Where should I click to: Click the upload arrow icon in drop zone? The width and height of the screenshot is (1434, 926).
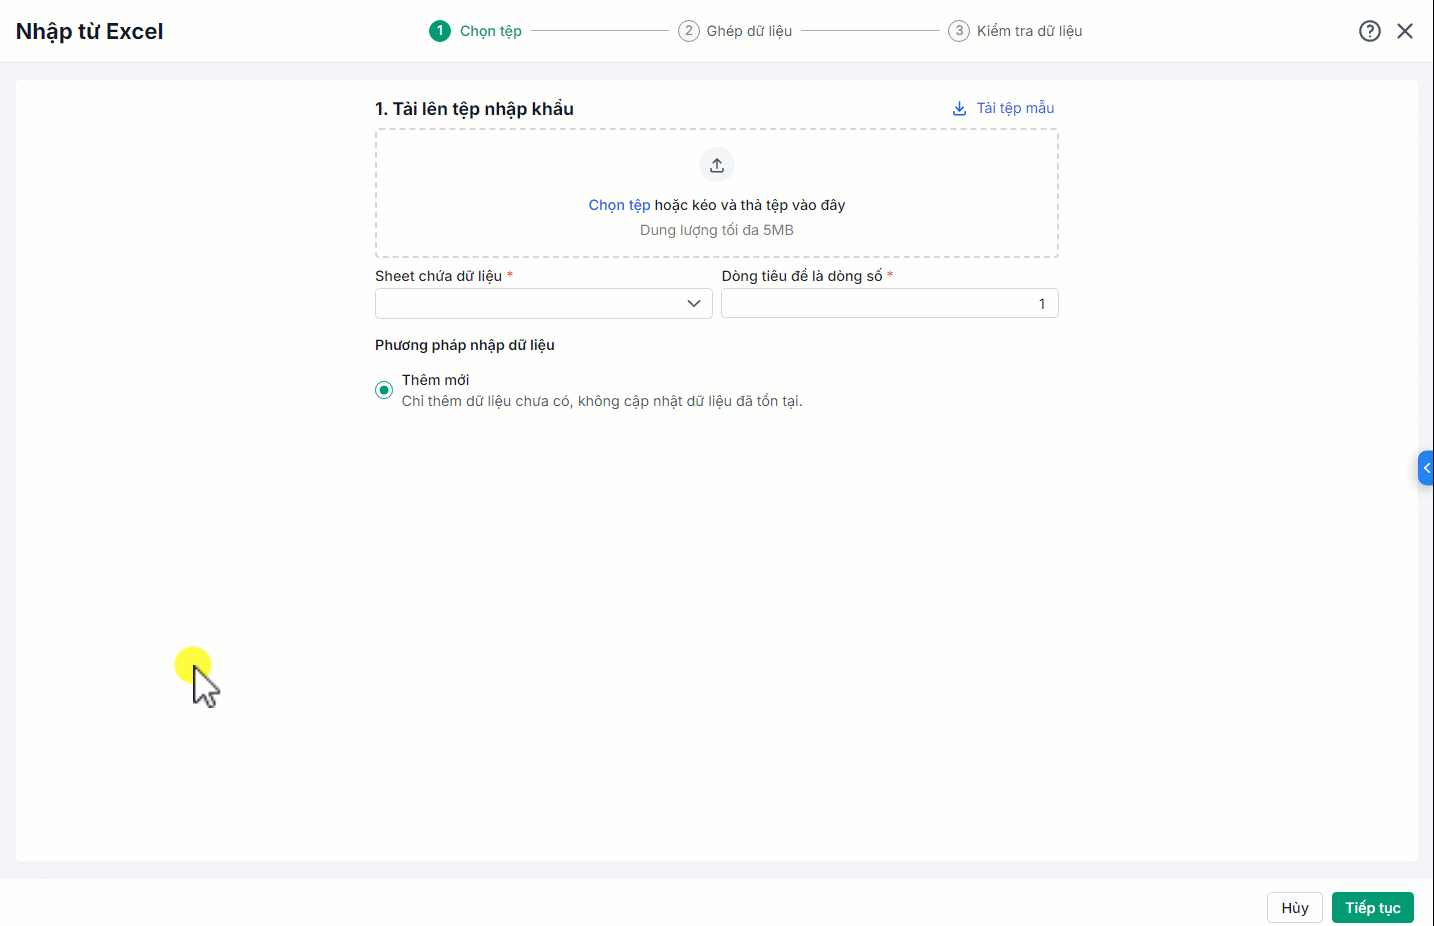coord(717,165)
